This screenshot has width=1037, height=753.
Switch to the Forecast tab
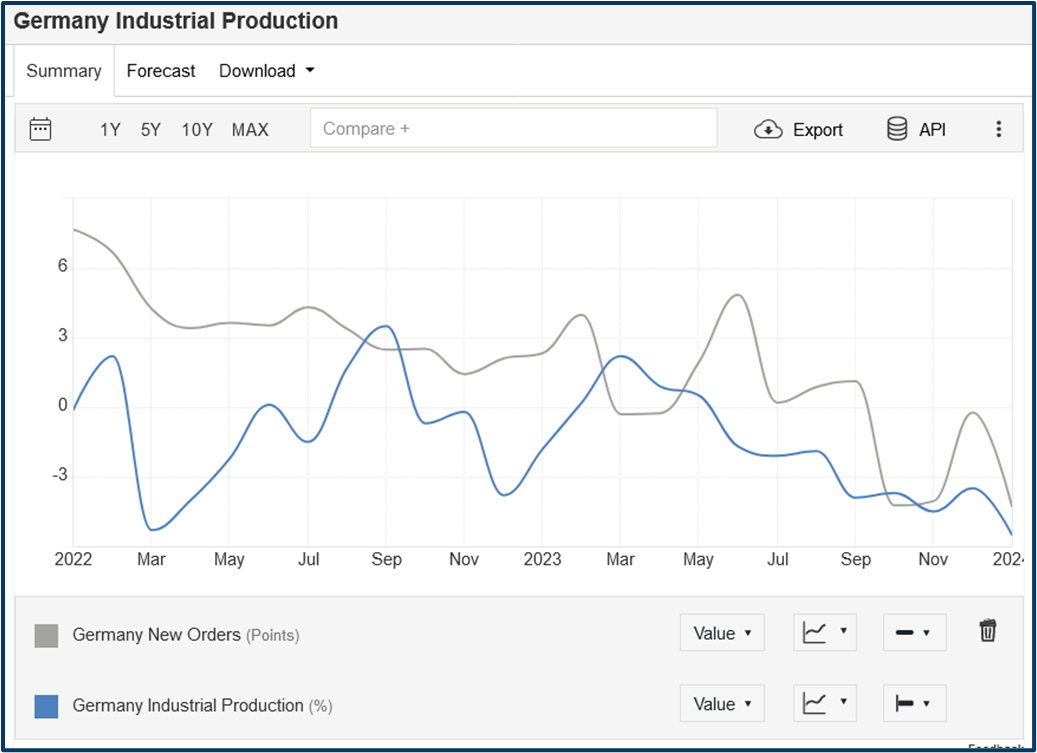pyautogui.click(x=161, y=71)
